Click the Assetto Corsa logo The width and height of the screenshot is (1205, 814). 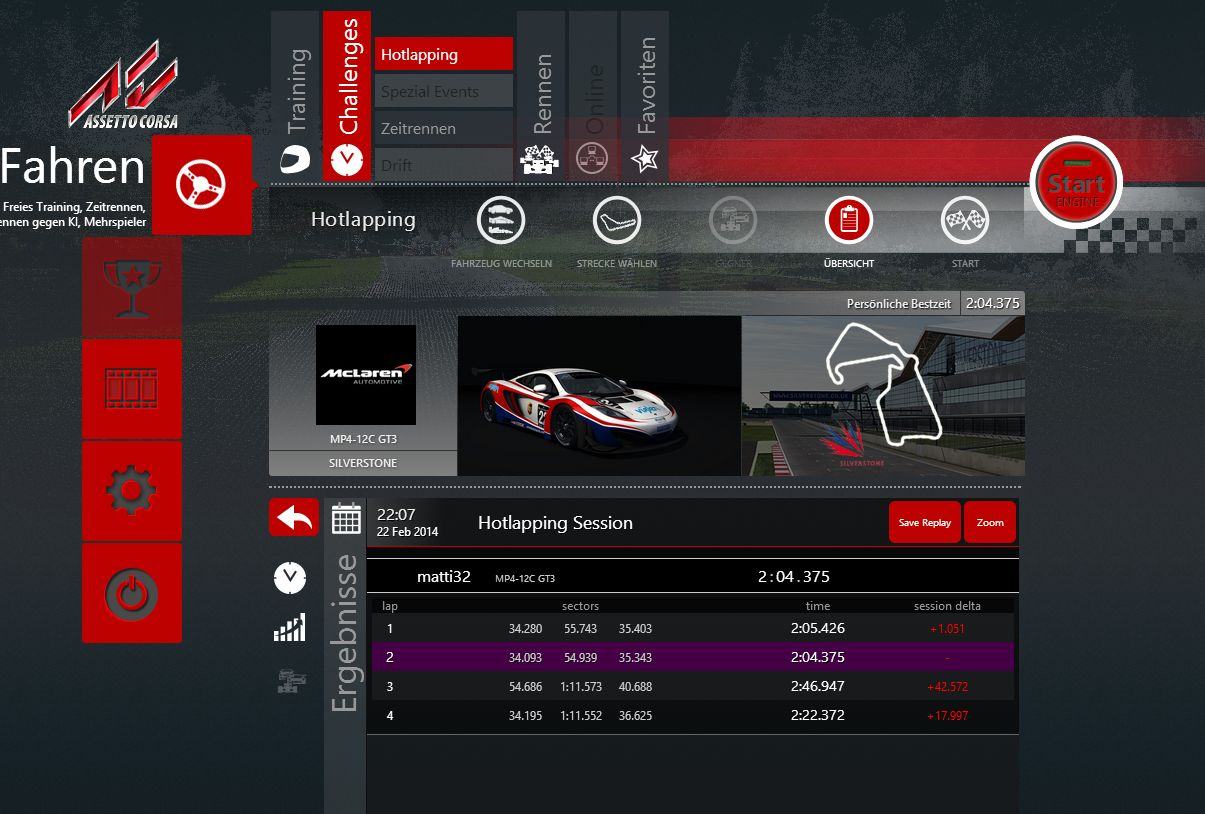(x=124, y=85)
